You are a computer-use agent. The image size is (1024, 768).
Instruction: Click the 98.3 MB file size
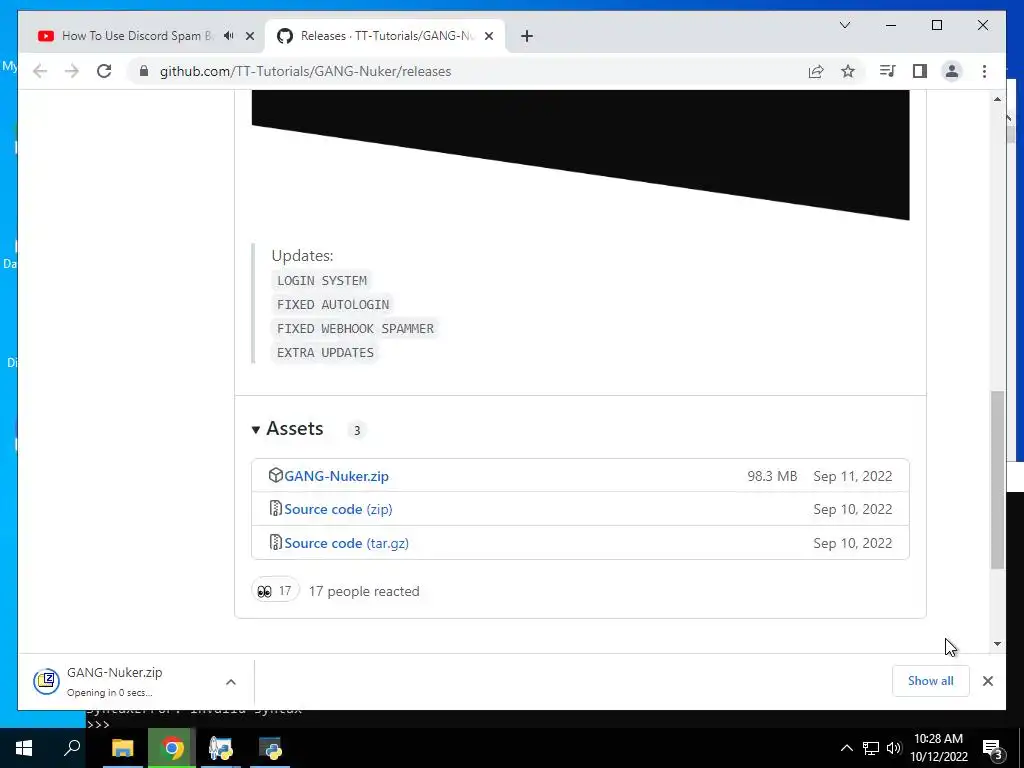[x=772, y=477]
